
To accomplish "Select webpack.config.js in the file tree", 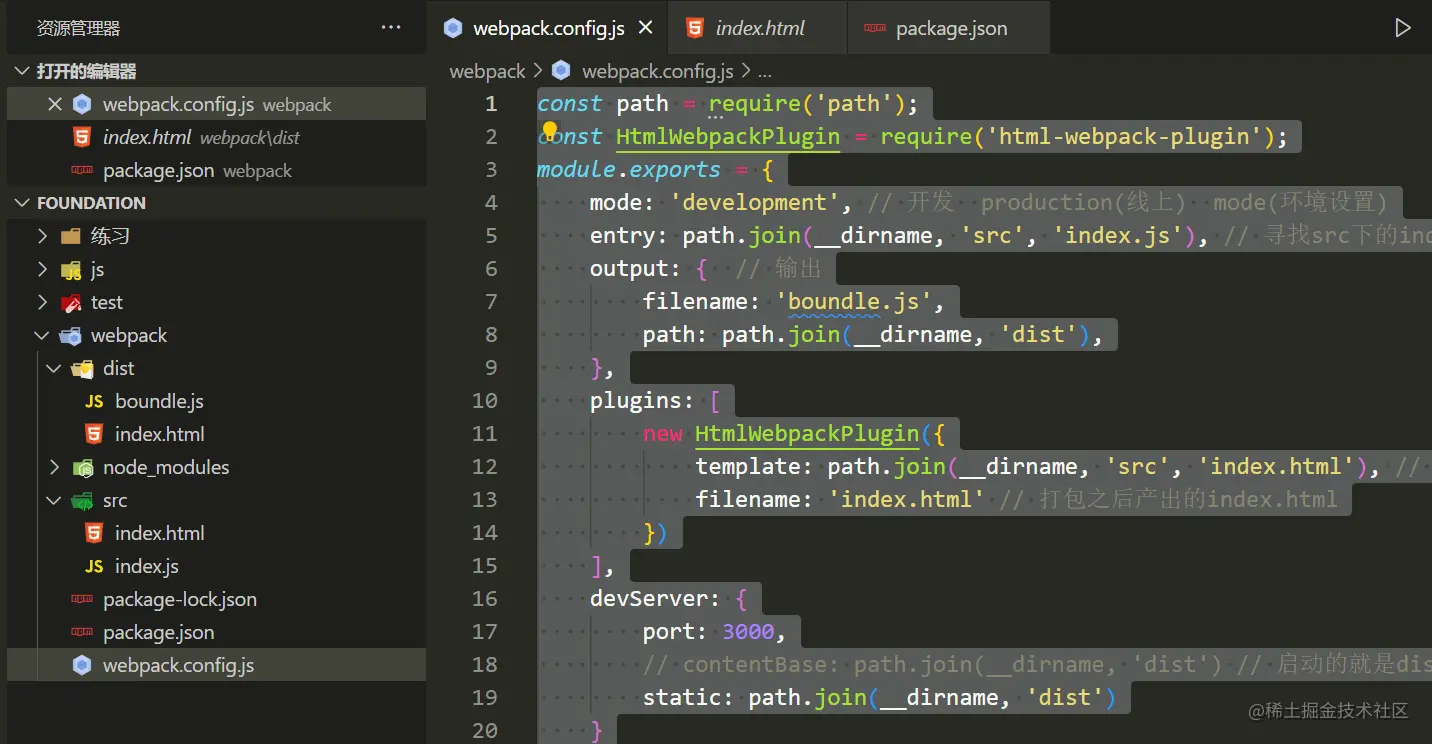I will coord(216,666).
